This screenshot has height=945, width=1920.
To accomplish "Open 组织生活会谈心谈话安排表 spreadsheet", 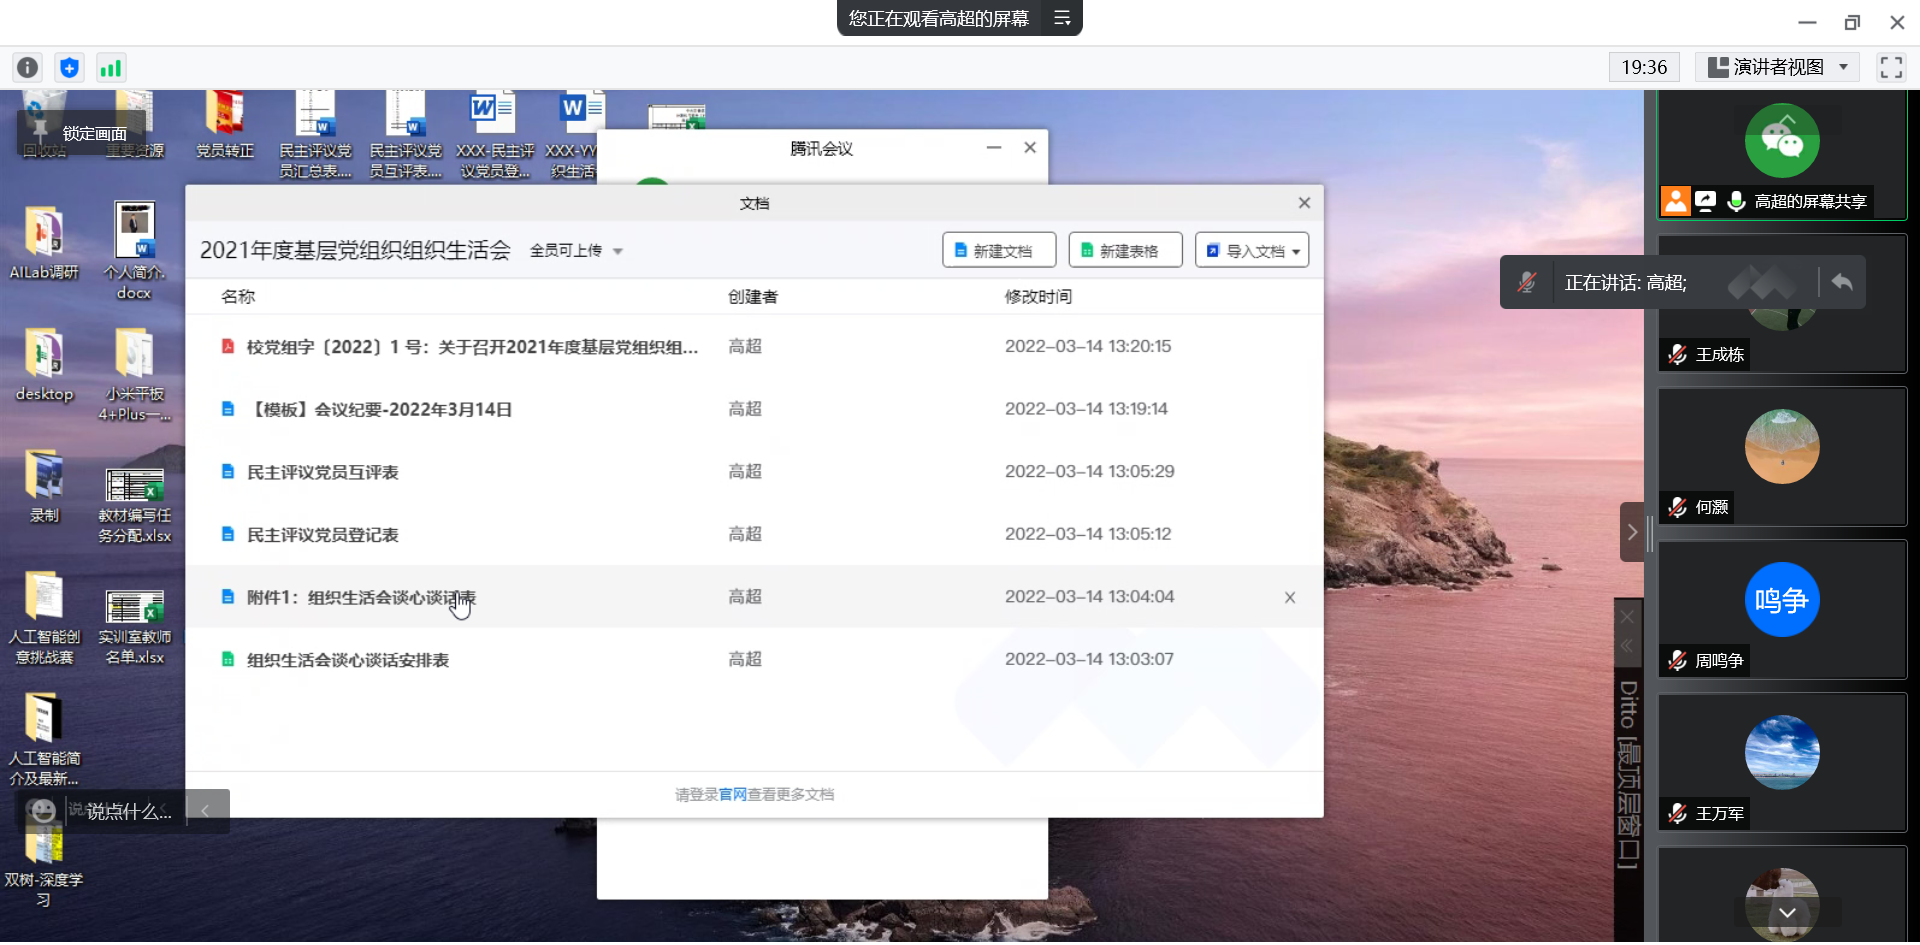I will (347, 660).
